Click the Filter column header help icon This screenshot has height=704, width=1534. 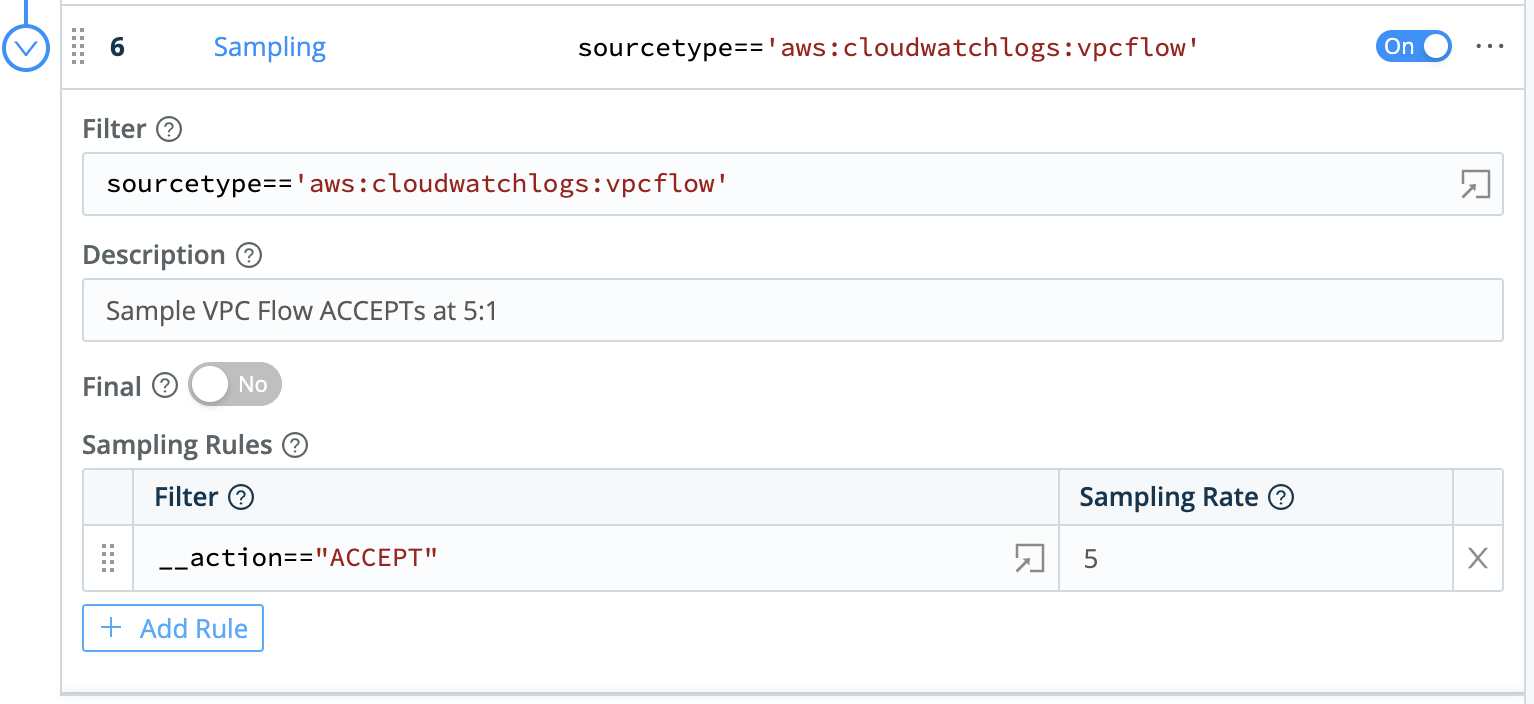[x=242, y=496]
